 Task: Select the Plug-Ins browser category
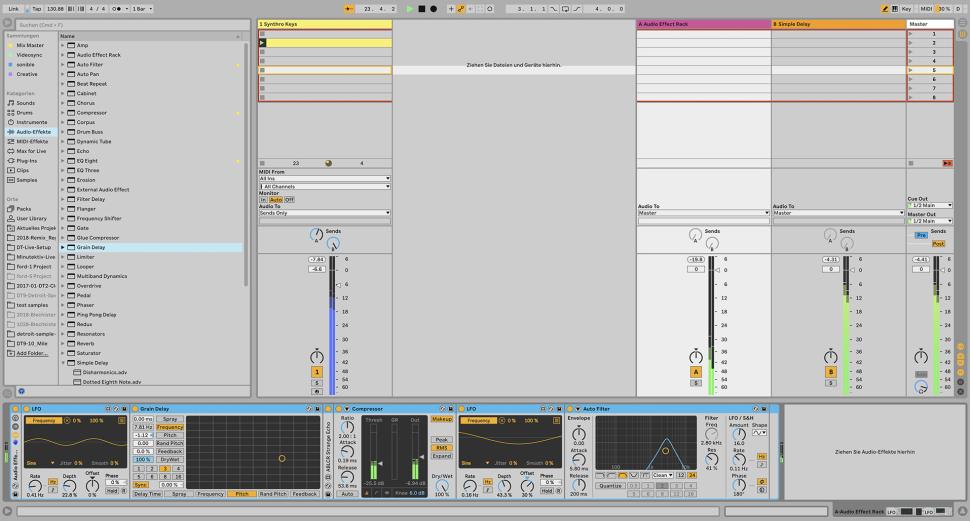click(x=26, y=160)
